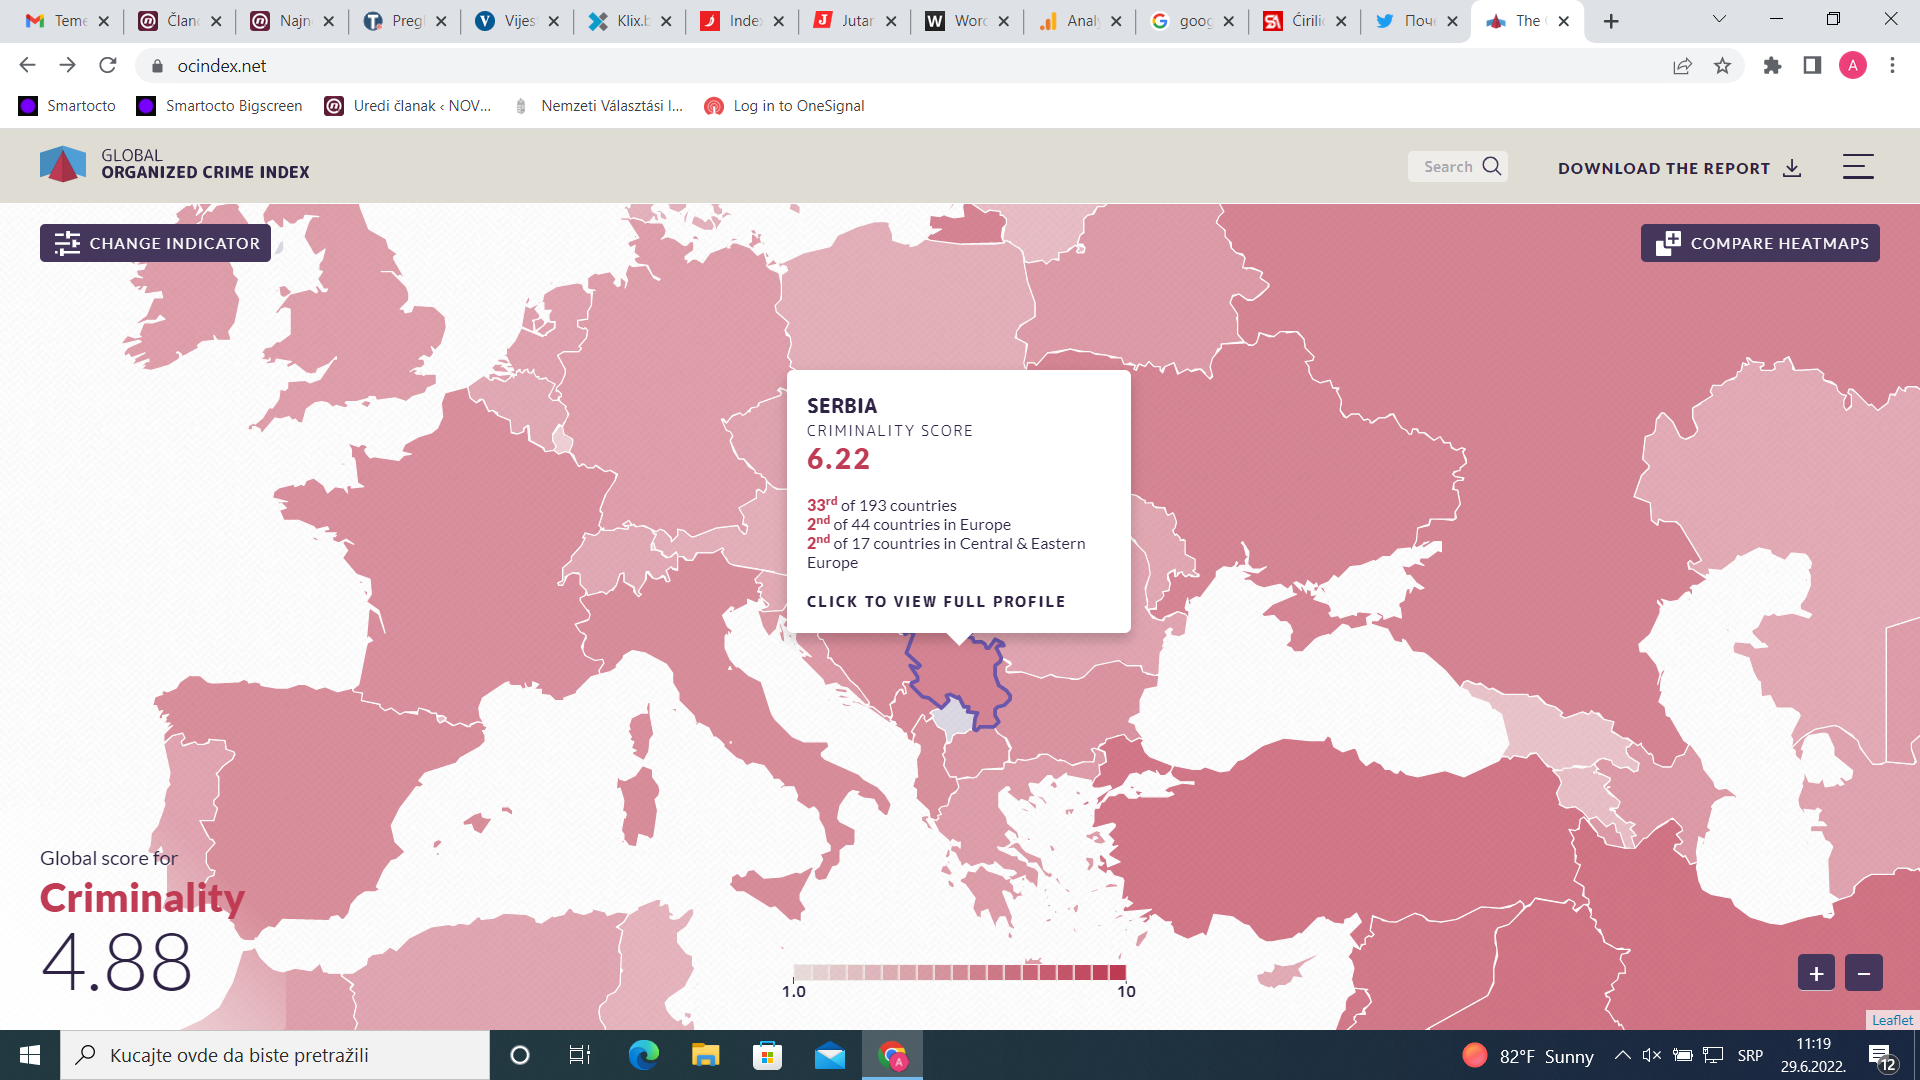1920x1080 pixels.
Task: Open the Chrome three-dot menu
Action: [x=1892, y=65]
